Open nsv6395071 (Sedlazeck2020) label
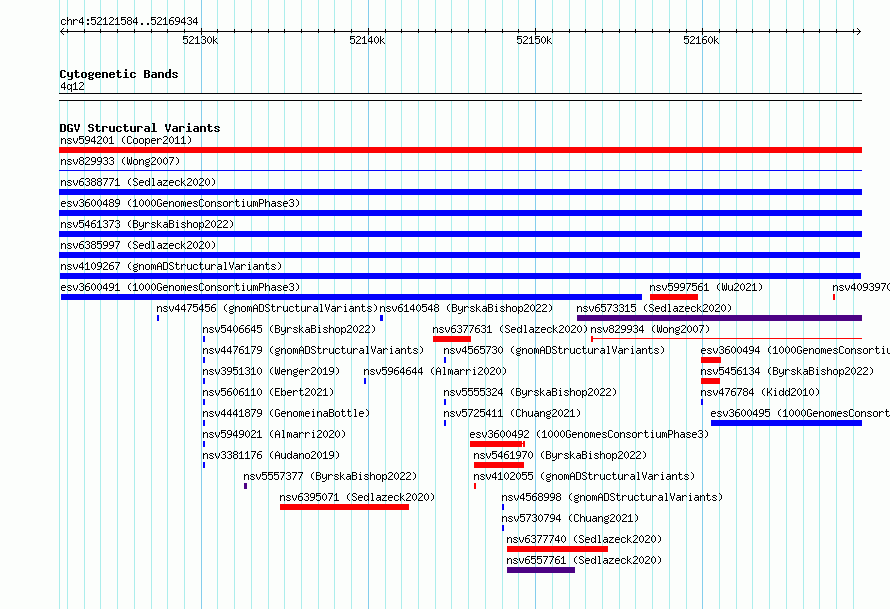The image size is (890, 609). pos(357,497)
